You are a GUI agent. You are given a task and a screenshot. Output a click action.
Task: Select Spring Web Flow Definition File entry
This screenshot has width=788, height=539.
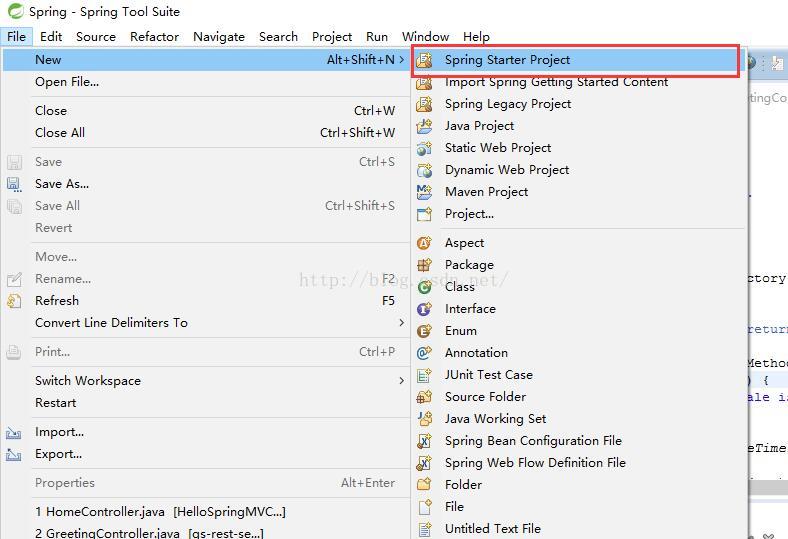[579, 463]
